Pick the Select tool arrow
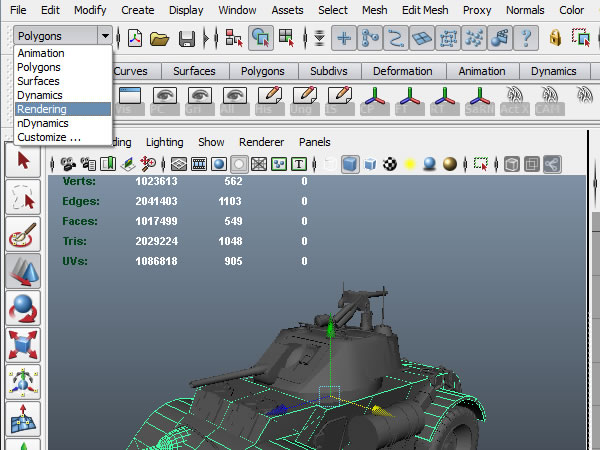The image size is (600, 450). 23,160
